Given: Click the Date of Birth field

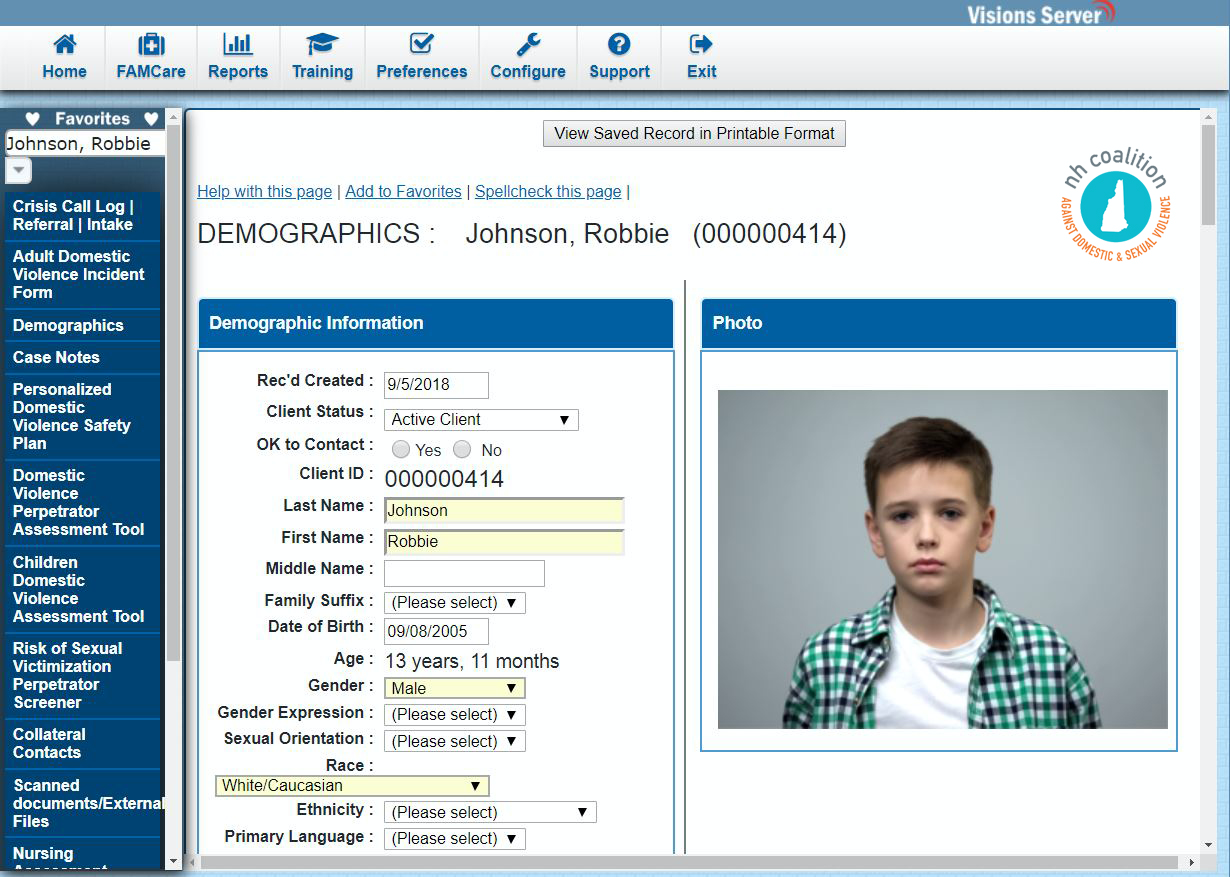Looking at the screenshot, I should click(436, 631).
